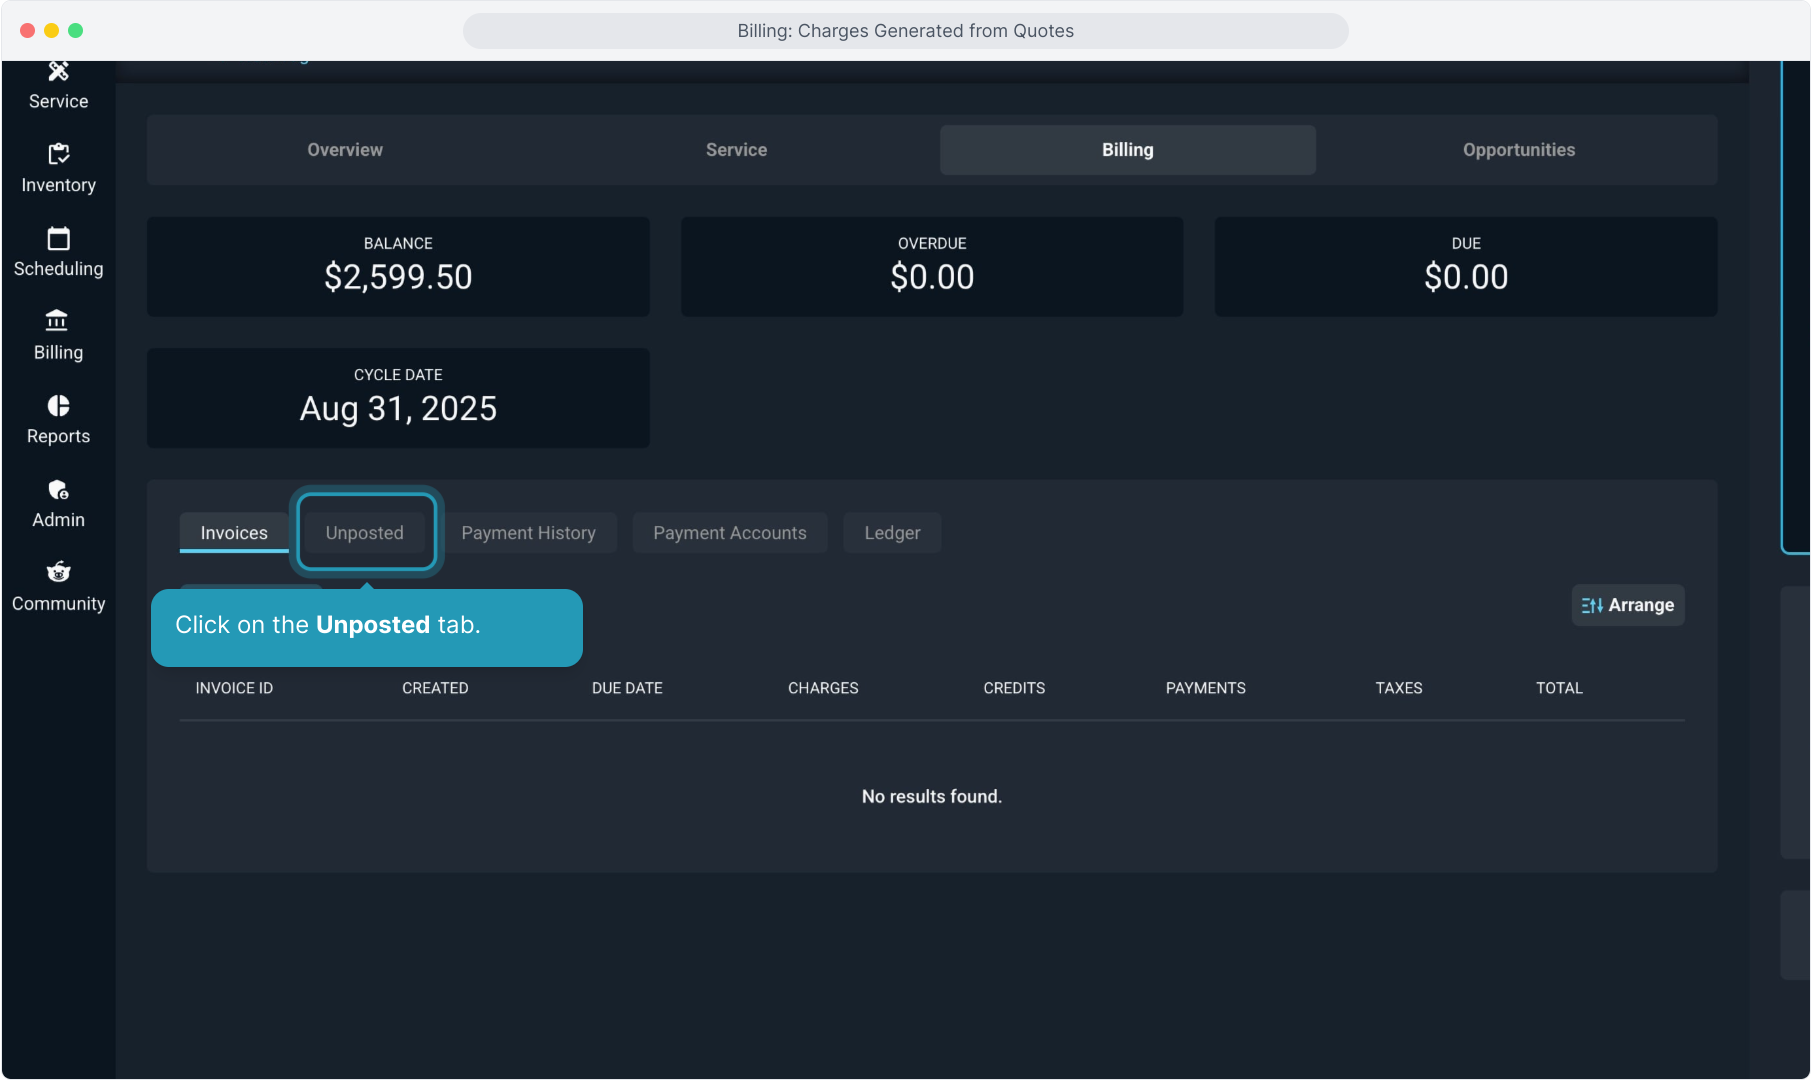Viewport: 1812px width, 1080px height.
Task: Open the Service sidebar icon
Action: (58, 73)
